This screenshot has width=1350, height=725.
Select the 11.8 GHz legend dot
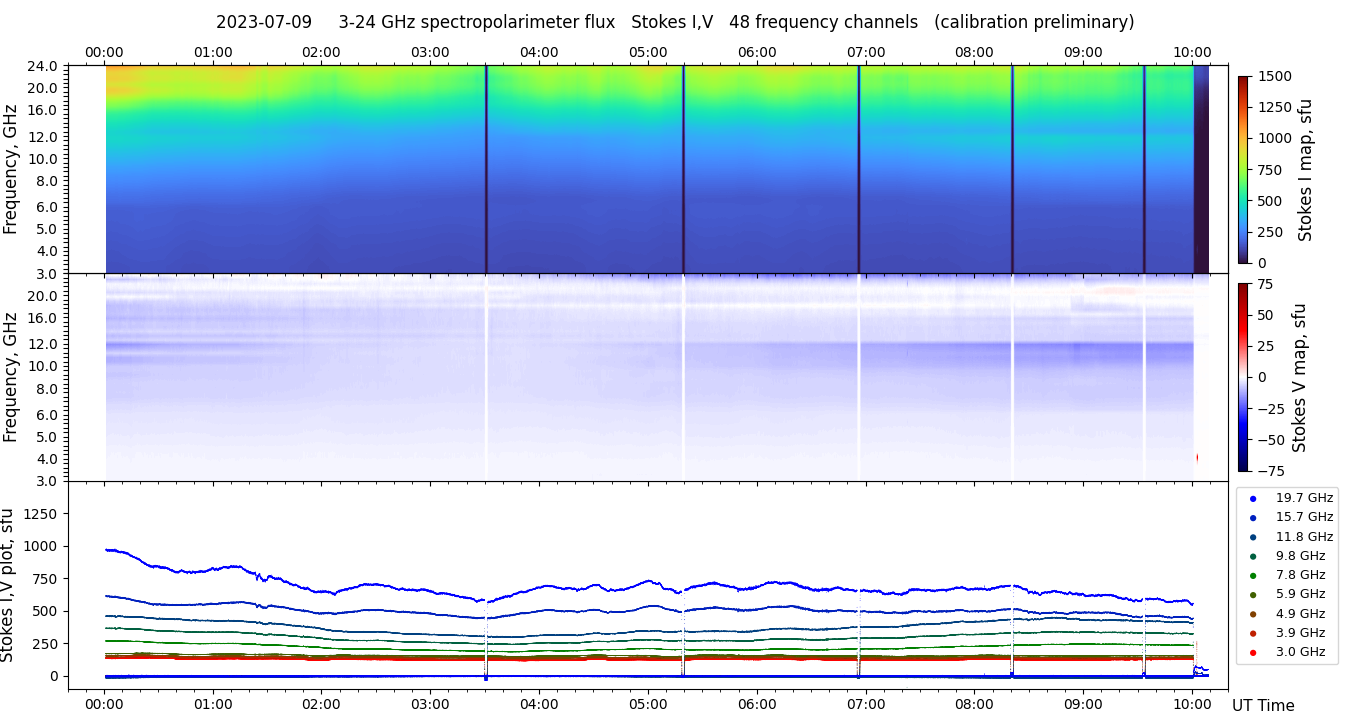point(1253,537)
